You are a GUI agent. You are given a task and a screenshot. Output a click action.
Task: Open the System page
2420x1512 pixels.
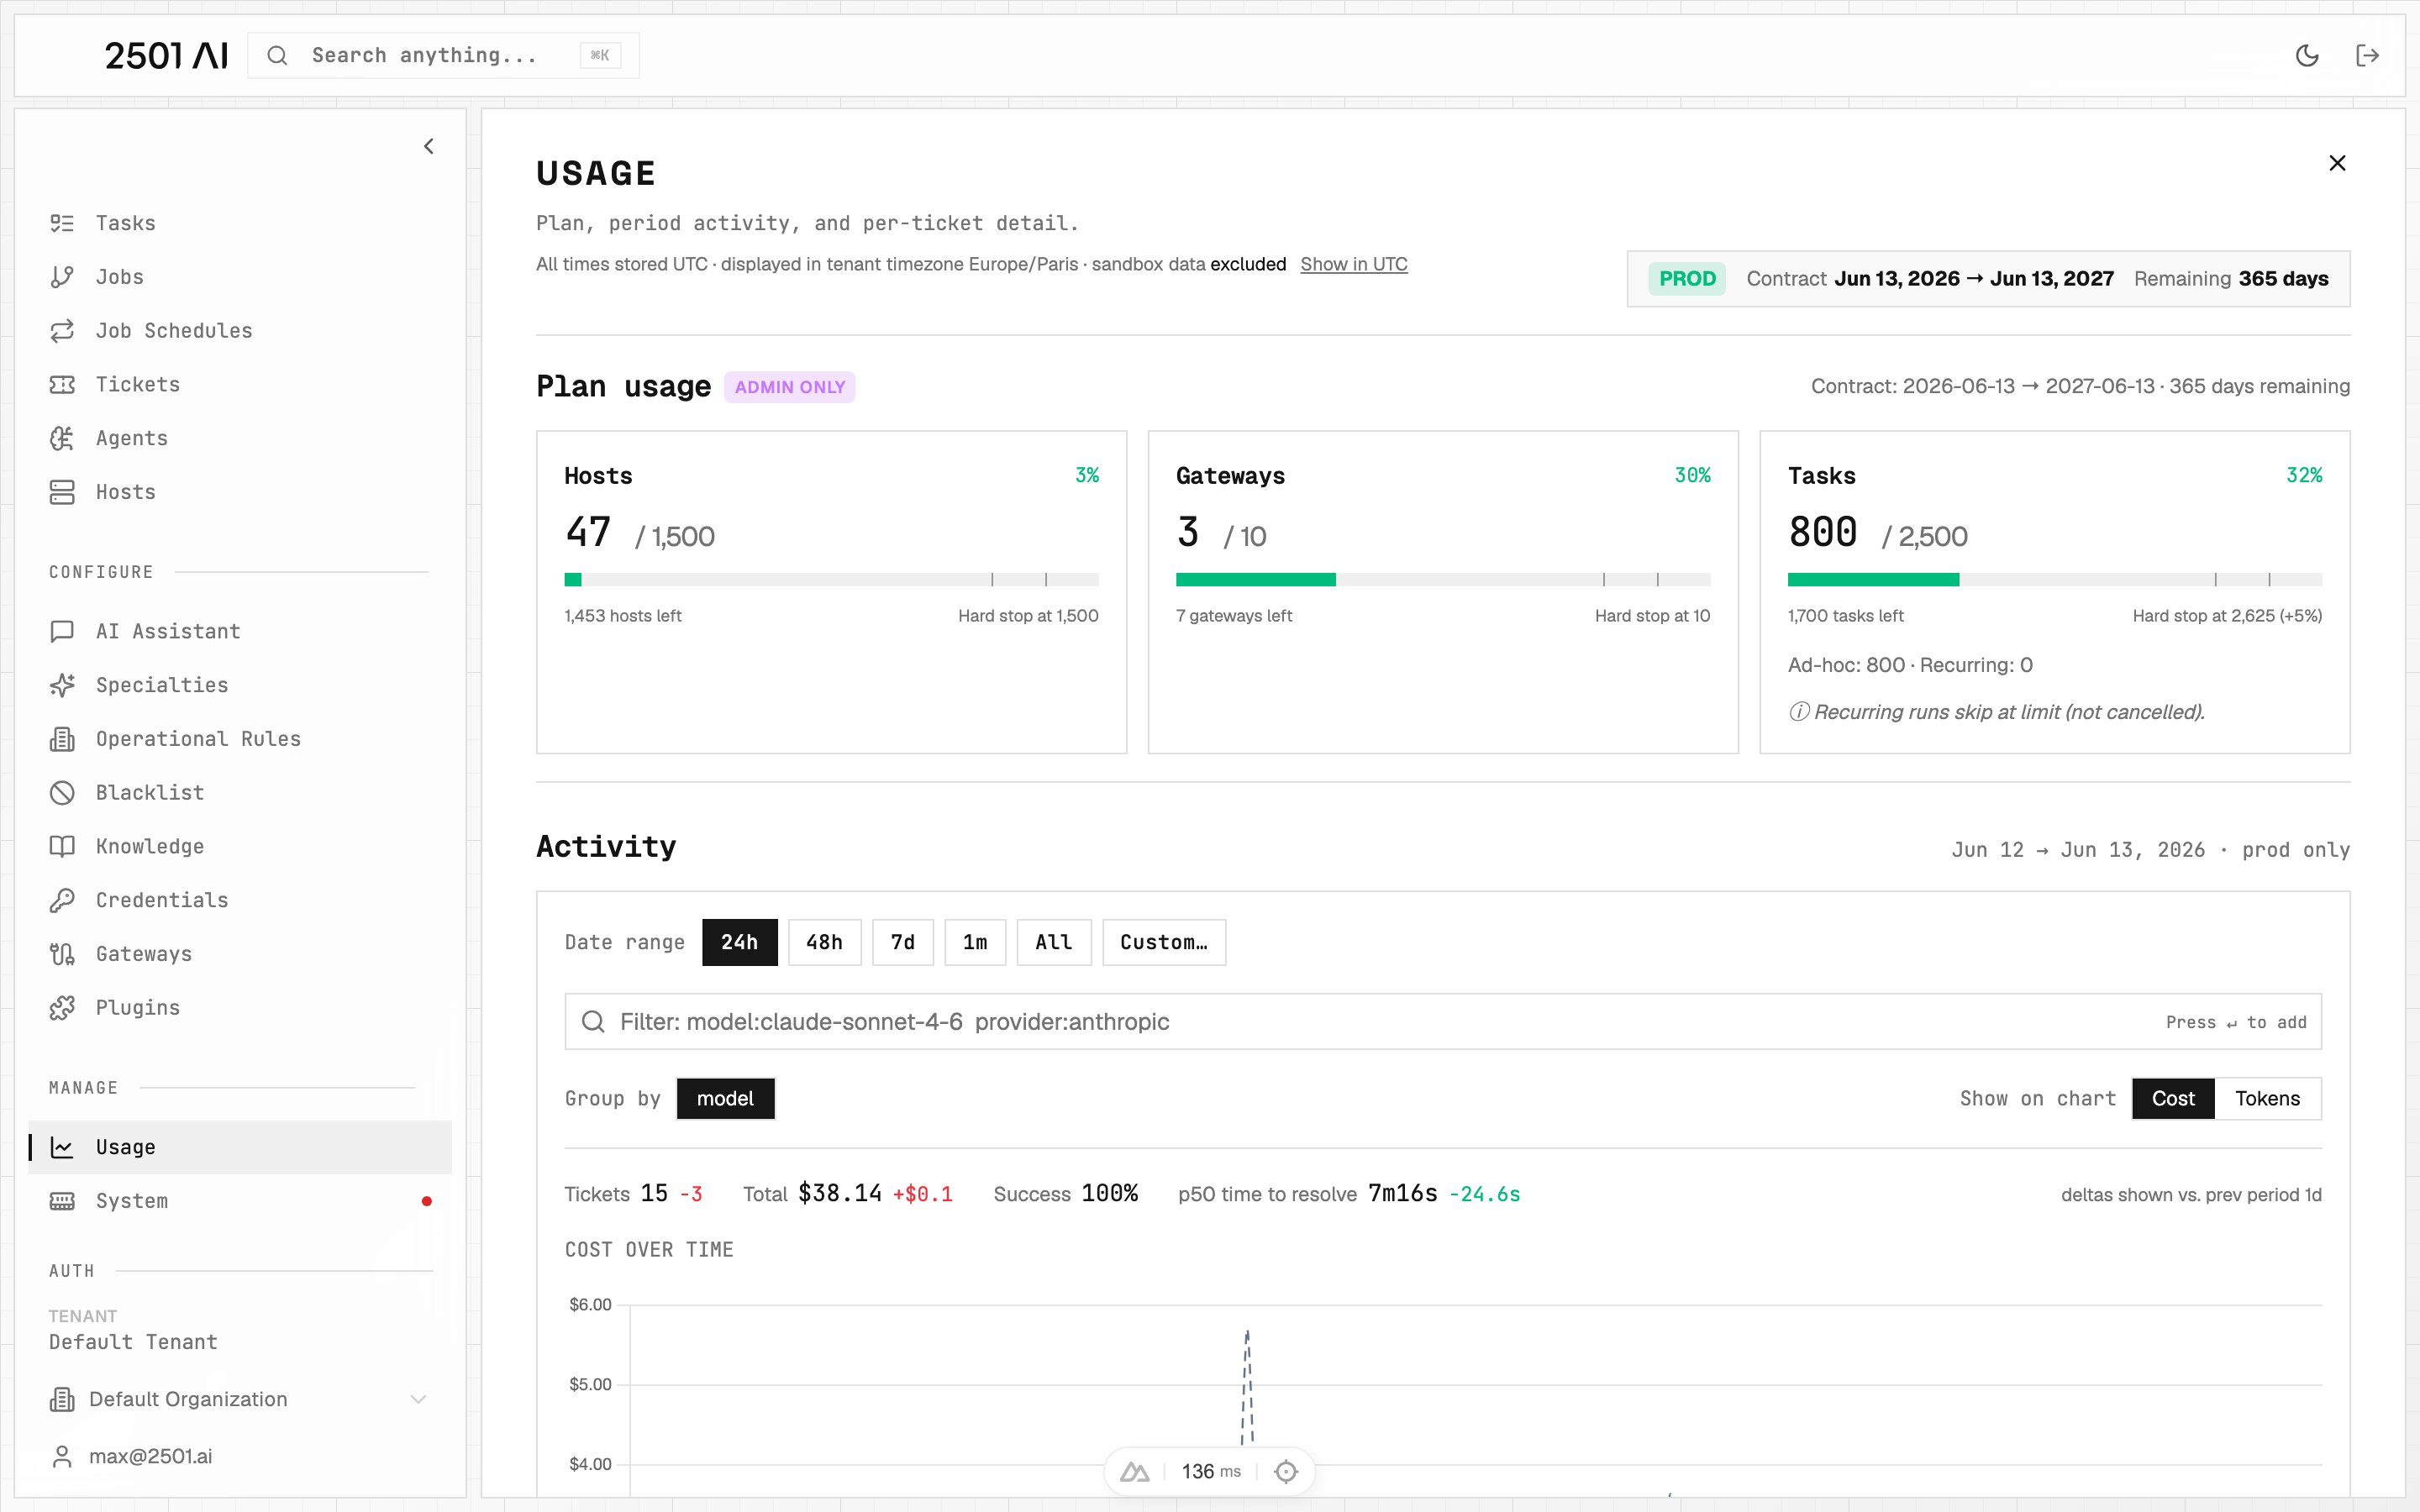pos(240,1201)
